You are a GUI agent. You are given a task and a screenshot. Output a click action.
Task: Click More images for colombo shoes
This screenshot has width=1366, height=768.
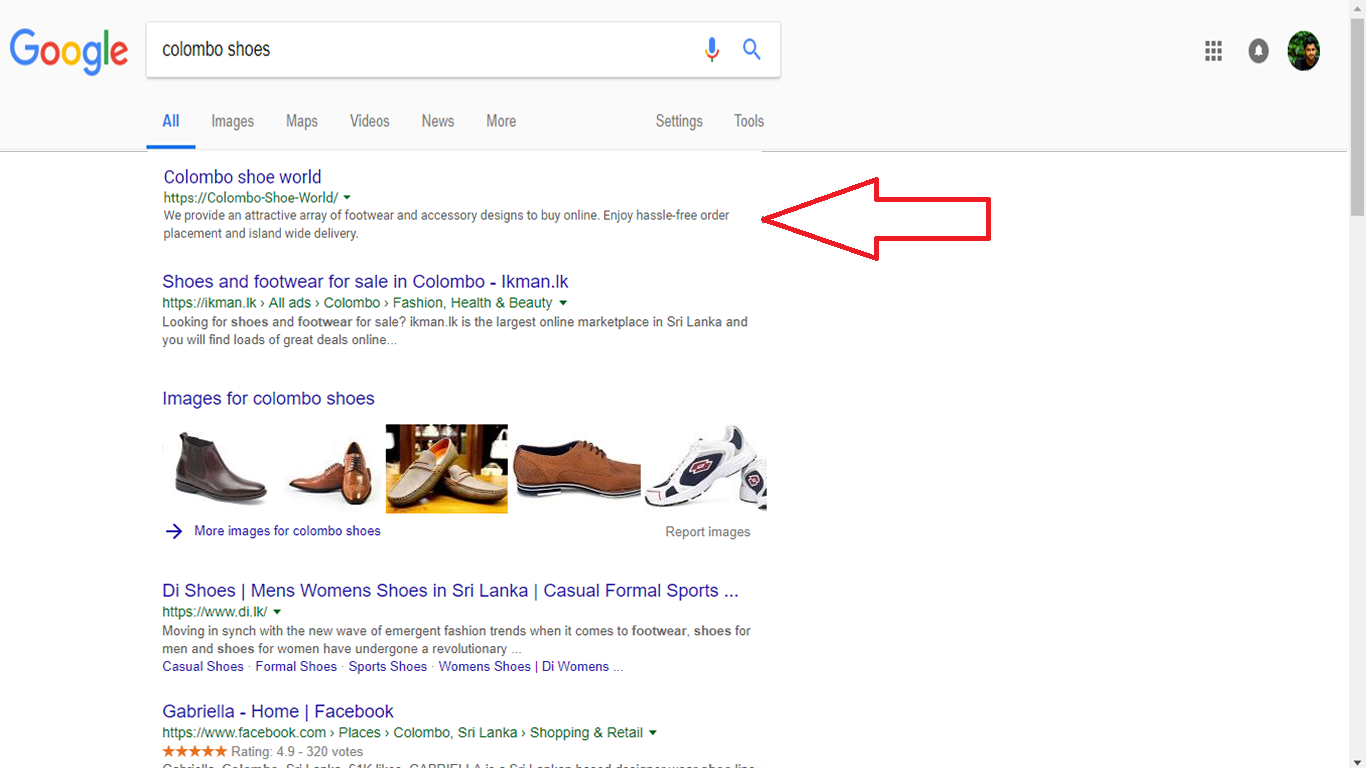(287, 531)
